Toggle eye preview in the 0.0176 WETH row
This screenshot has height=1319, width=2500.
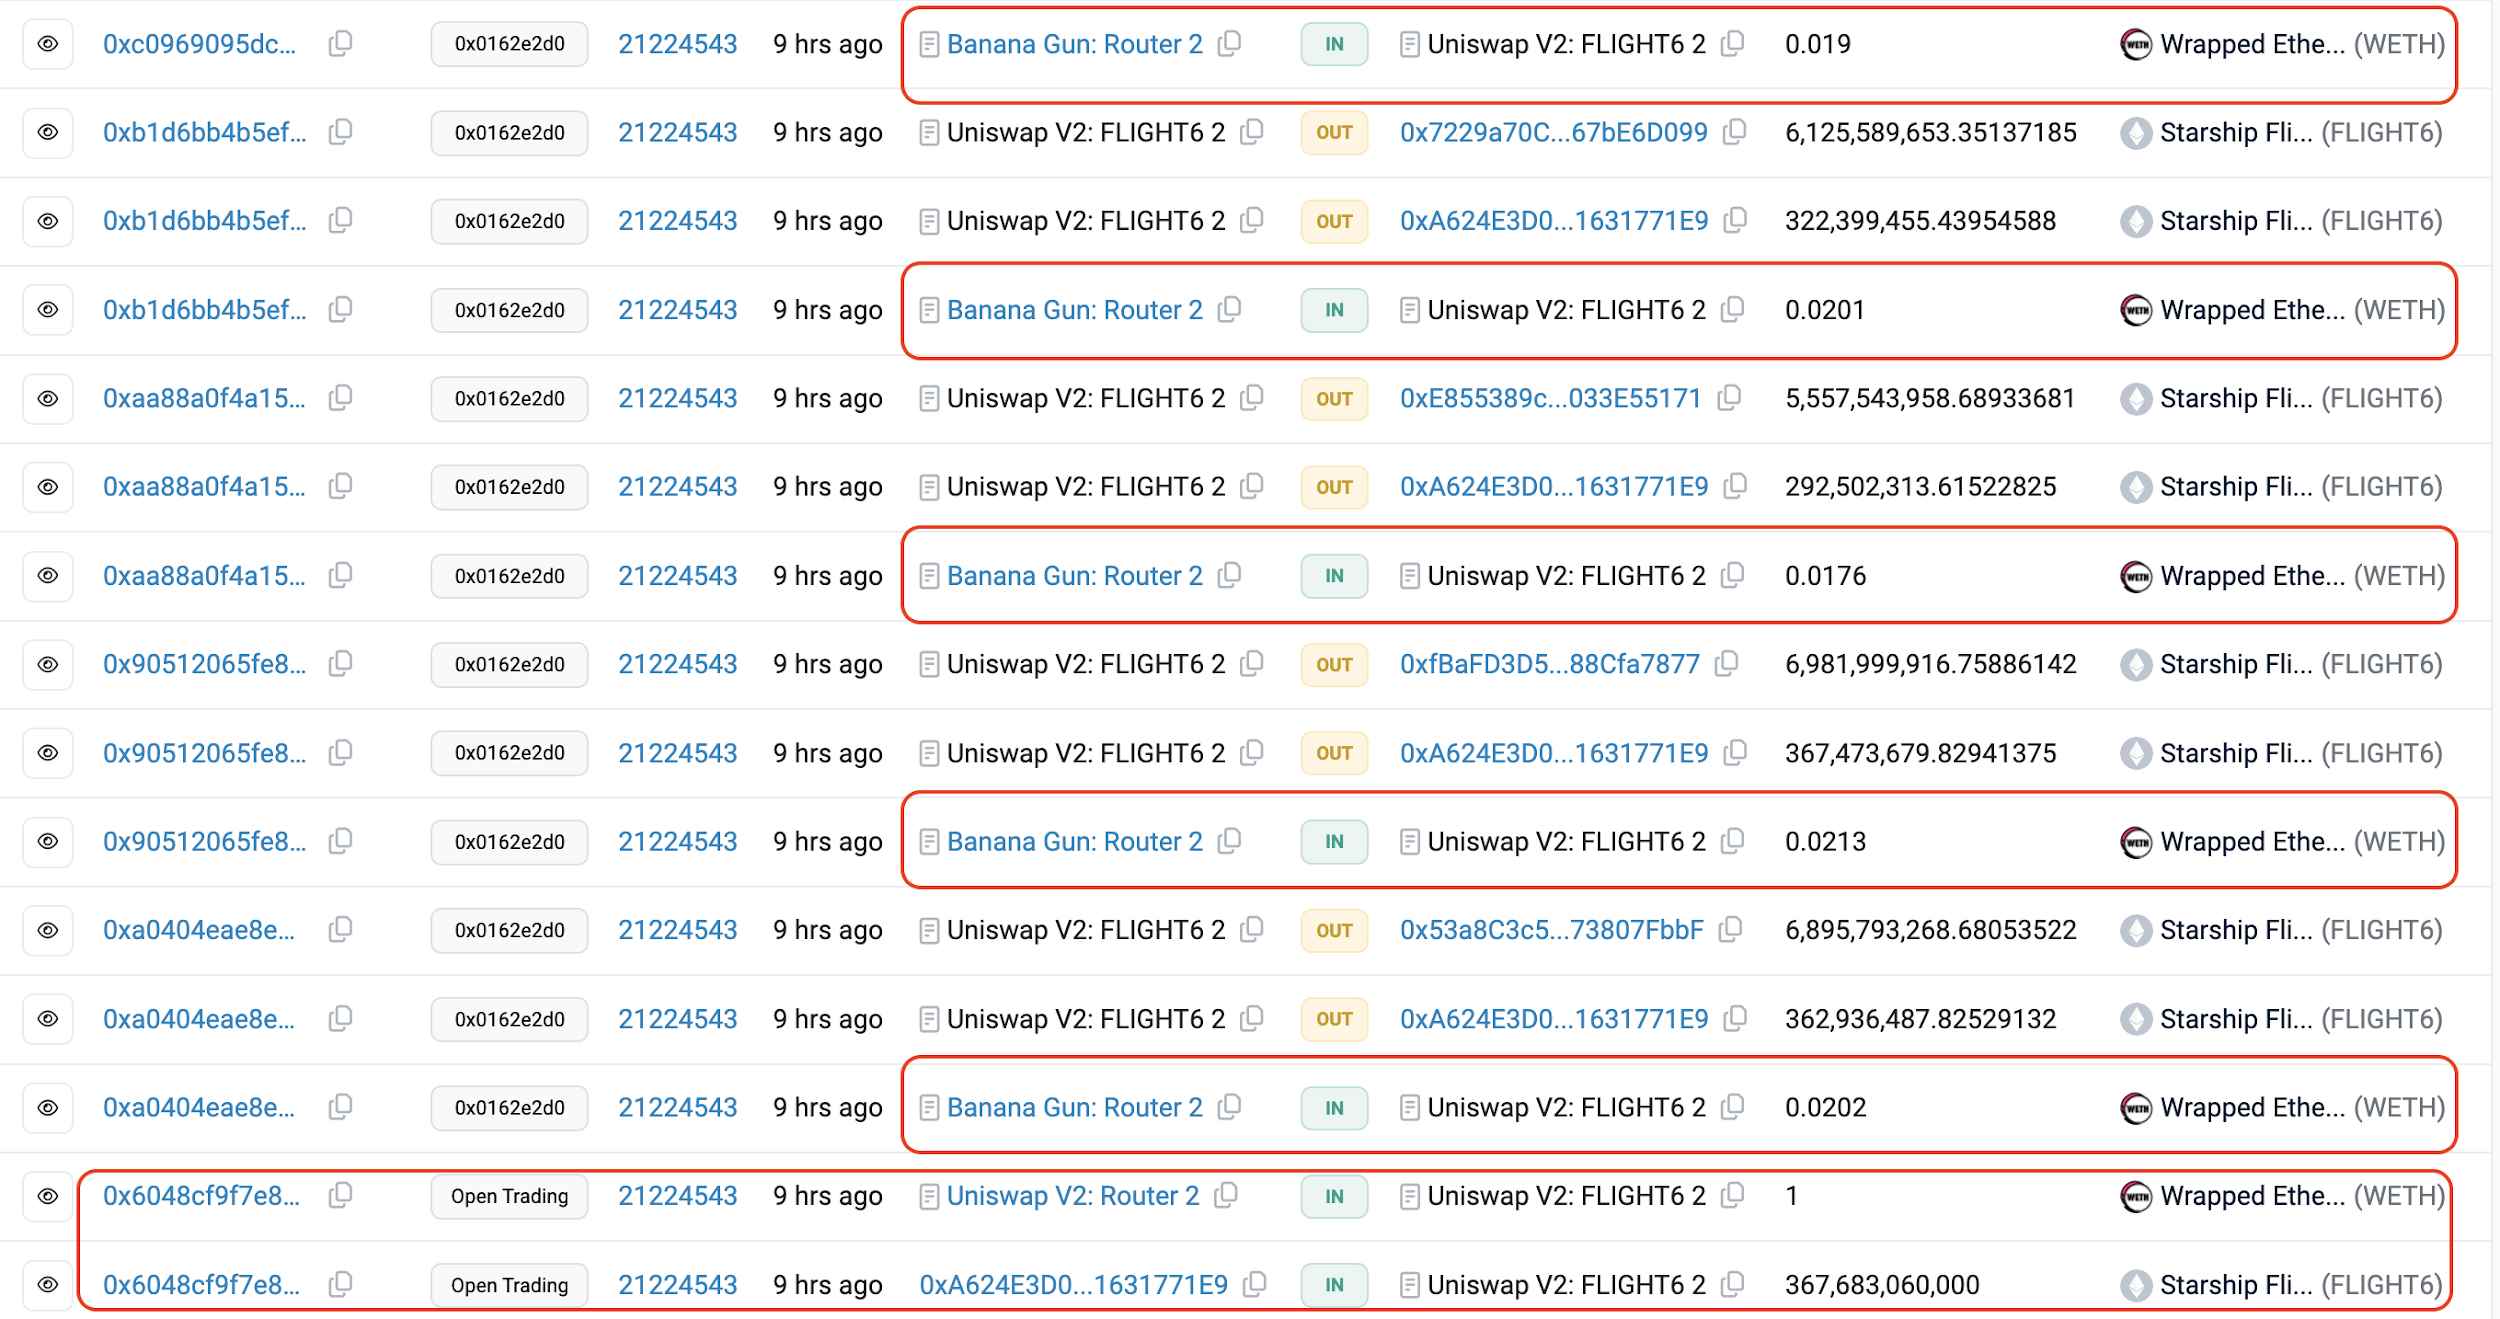tap(48, 576)
